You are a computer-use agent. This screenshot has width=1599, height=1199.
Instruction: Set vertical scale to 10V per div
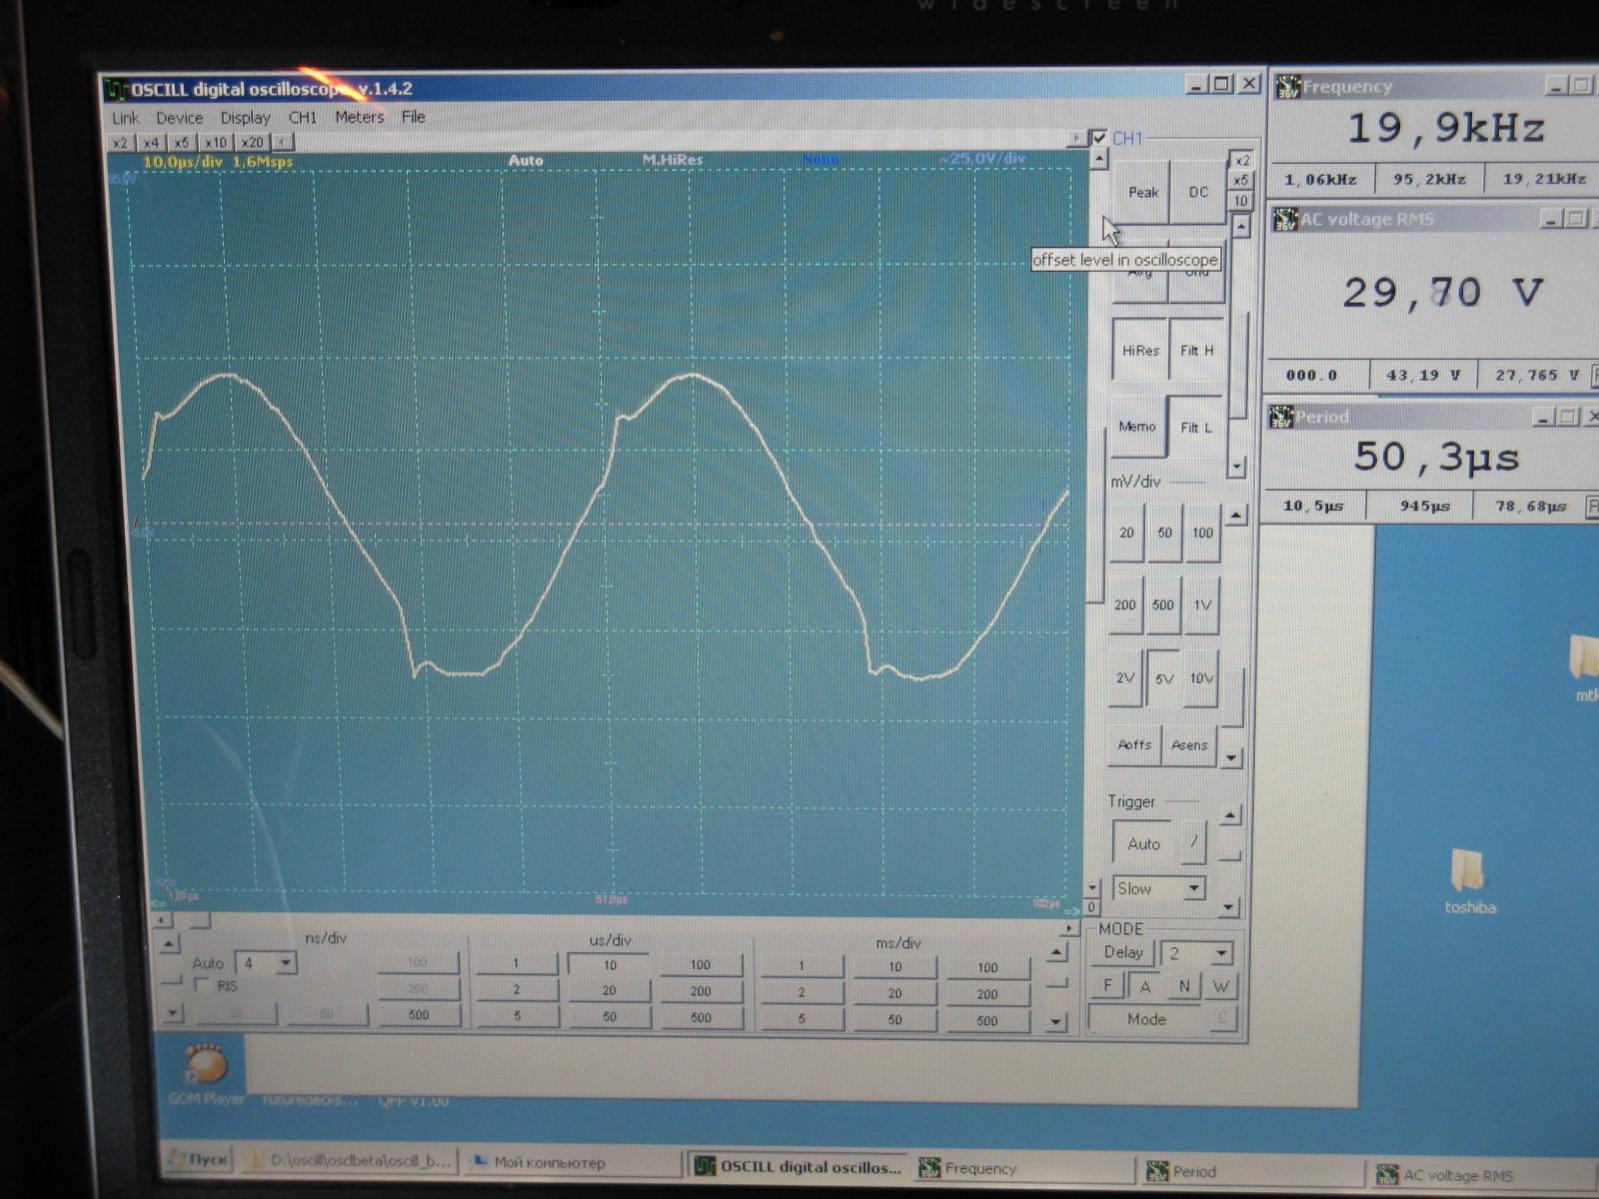(1201, 679)
